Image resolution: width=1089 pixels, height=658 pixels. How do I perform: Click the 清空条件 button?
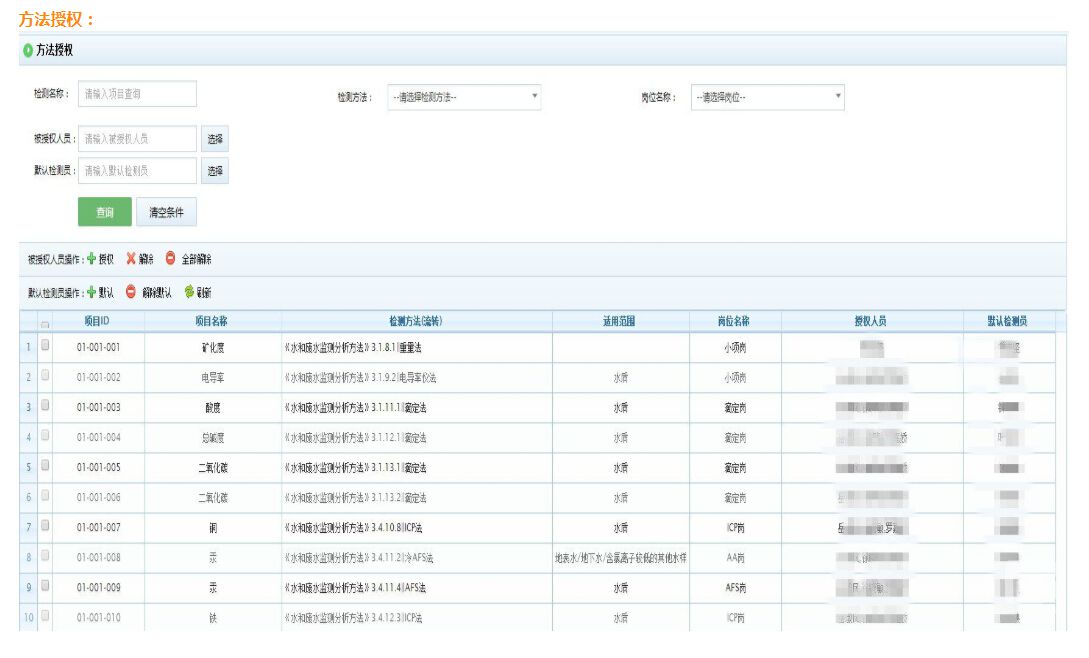coord(166,212)
